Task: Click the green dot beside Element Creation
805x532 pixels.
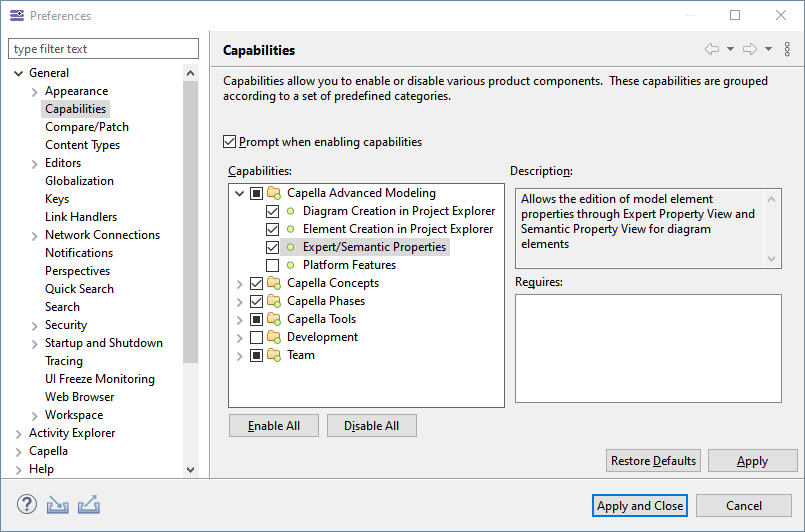Action: [291, 230]
